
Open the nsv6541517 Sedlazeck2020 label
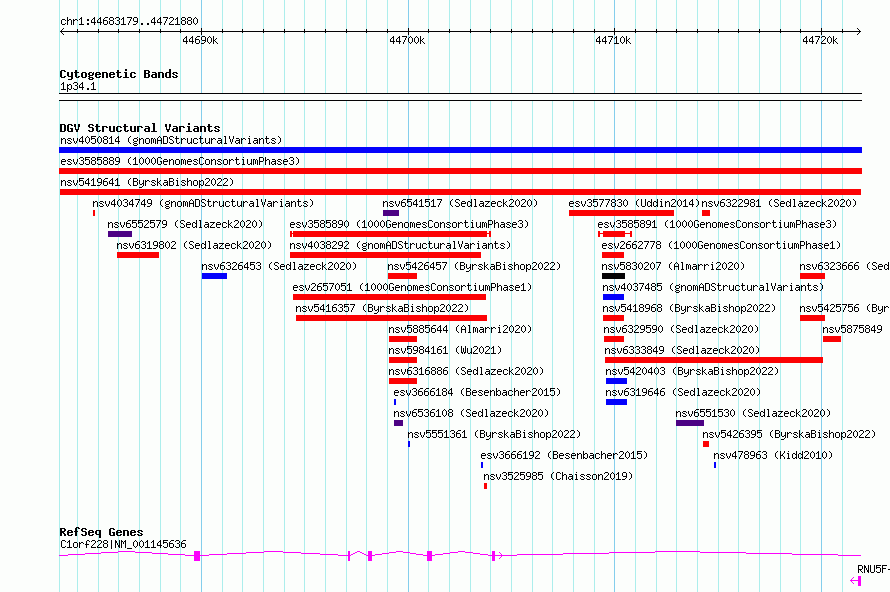click(x=460, y=203)
